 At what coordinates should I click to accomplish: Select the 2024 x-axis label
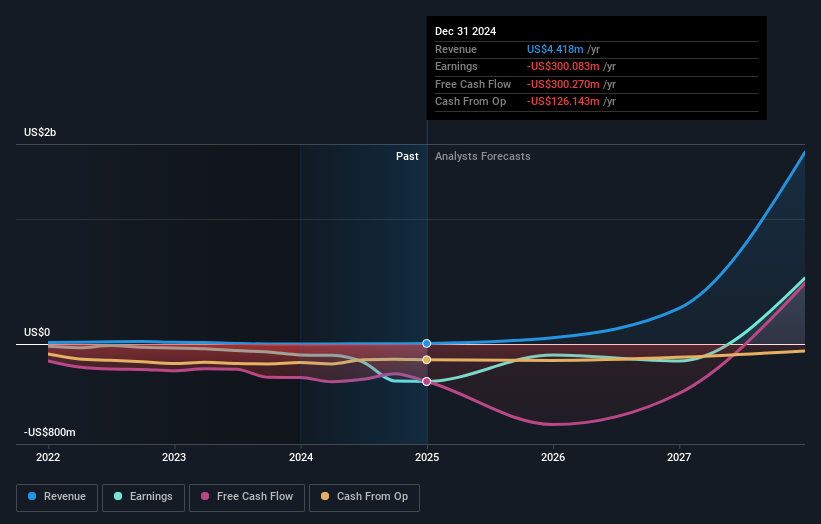[x=300, y=457]
